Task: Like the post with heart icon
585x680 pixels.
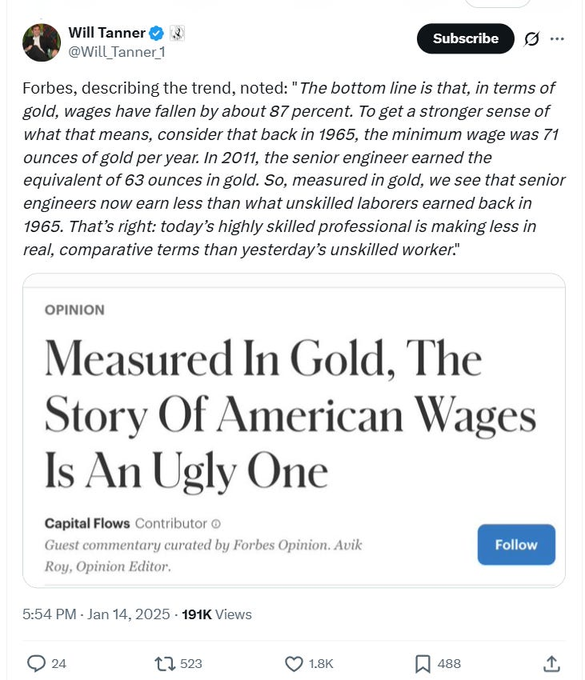Action: 294,664
